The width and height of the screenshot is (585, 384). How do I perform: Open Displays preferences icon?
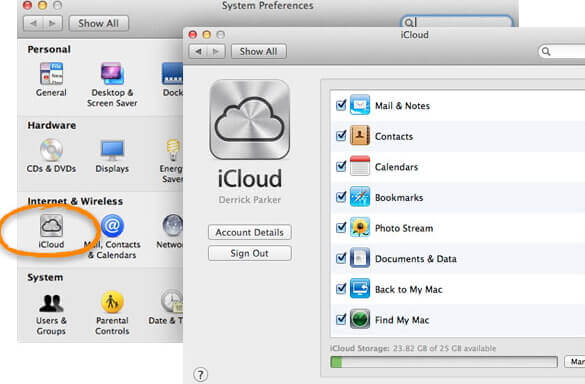[112, 150]
